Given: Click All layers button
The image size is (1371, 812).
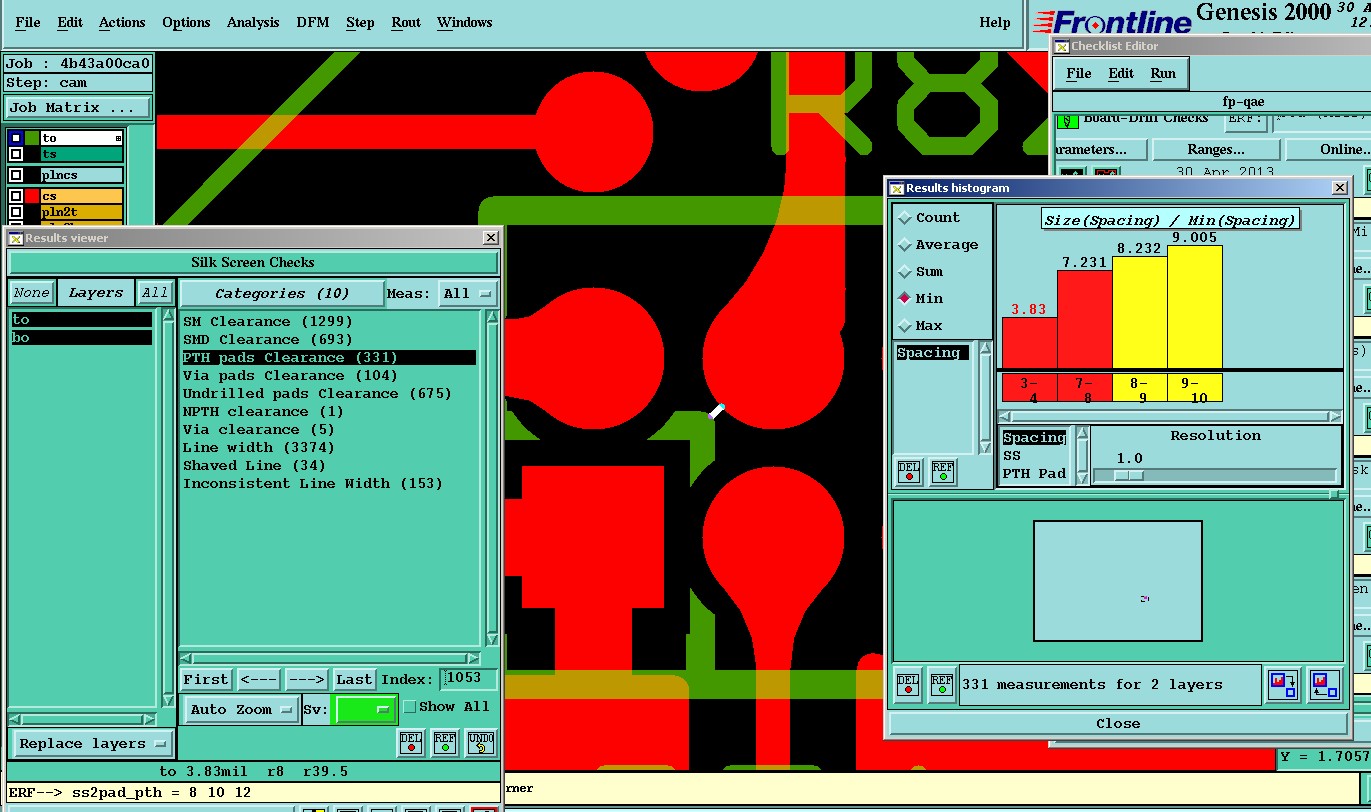Looking at the screenshot, I should 155,293.
